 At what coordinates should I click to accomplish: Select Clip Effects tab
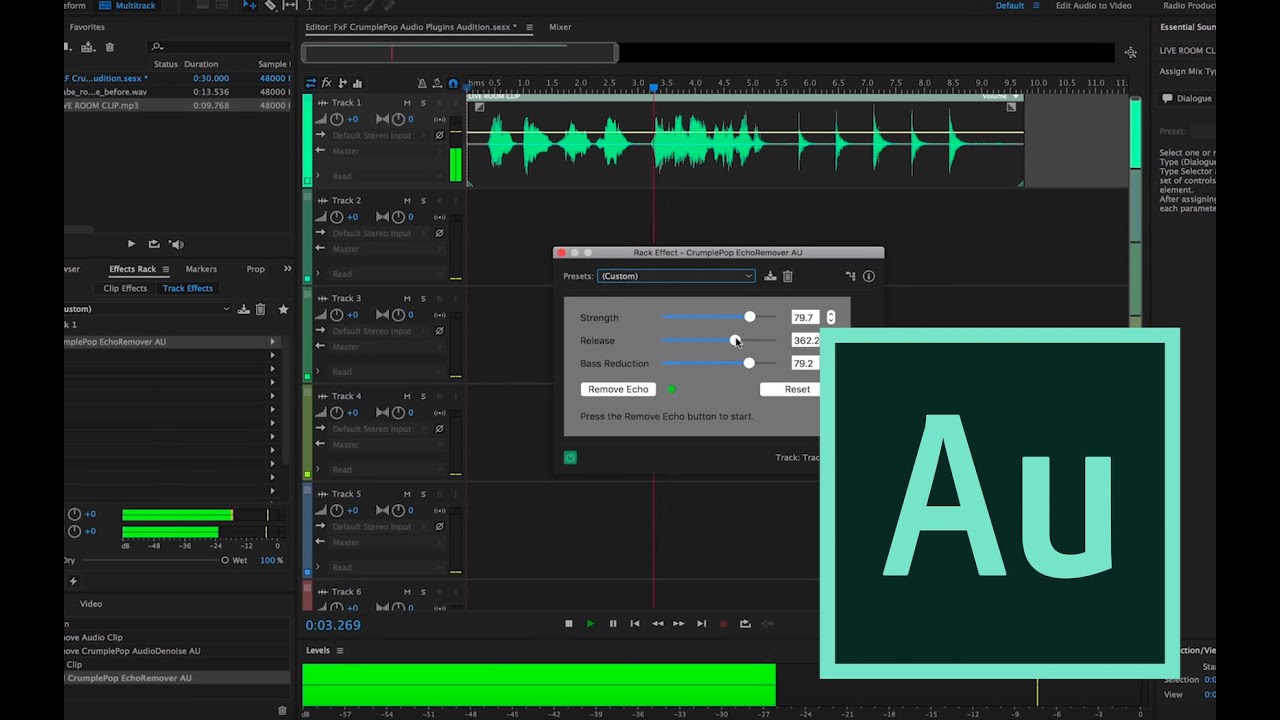point(125,288)
